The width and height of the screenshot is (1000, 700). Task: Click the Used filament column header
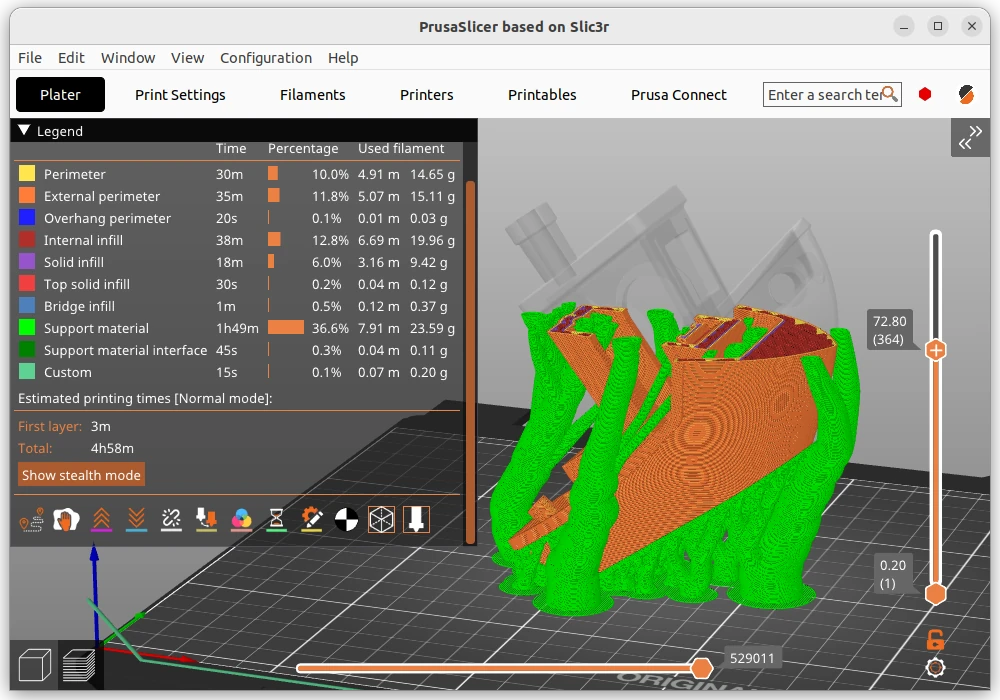[x=401, y=148]
